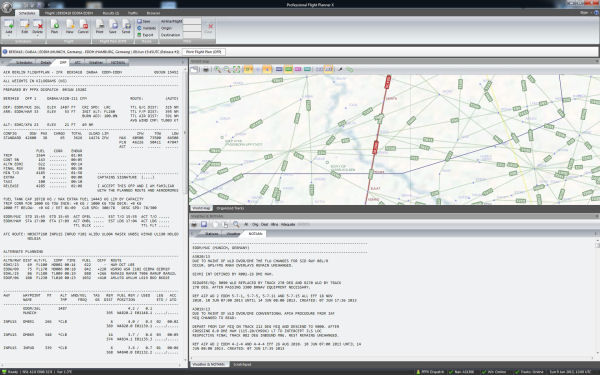Toggle the magenta airway label layer button
The image size is (600, 375).
coord(298,69)
